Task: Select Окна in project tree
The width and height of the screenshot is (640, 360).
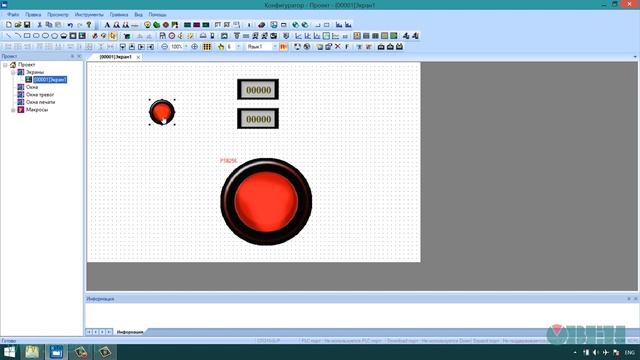Action: click(x=32, y=87)
